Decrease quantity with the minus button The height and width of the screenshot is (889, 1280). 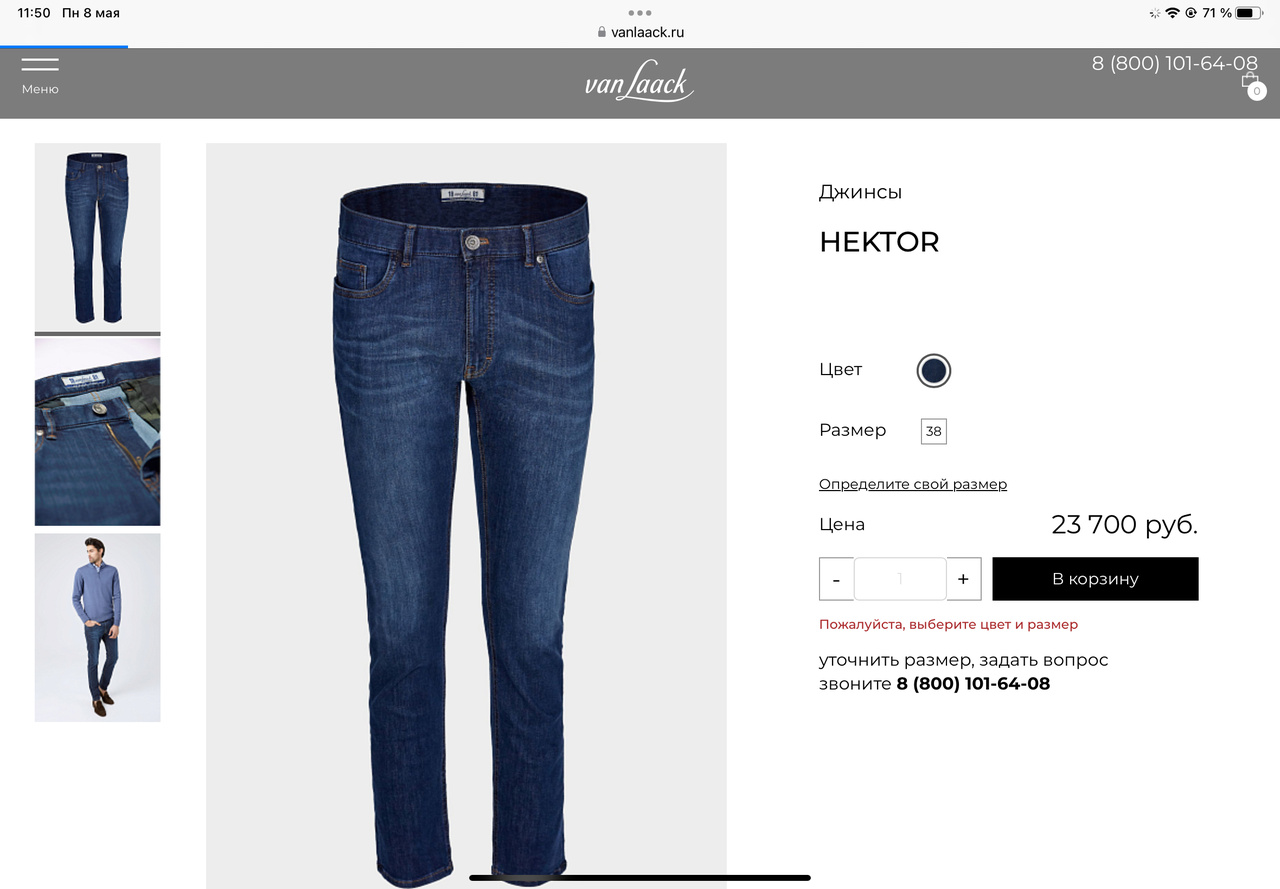pyautogui.click(x=836, y=579)
